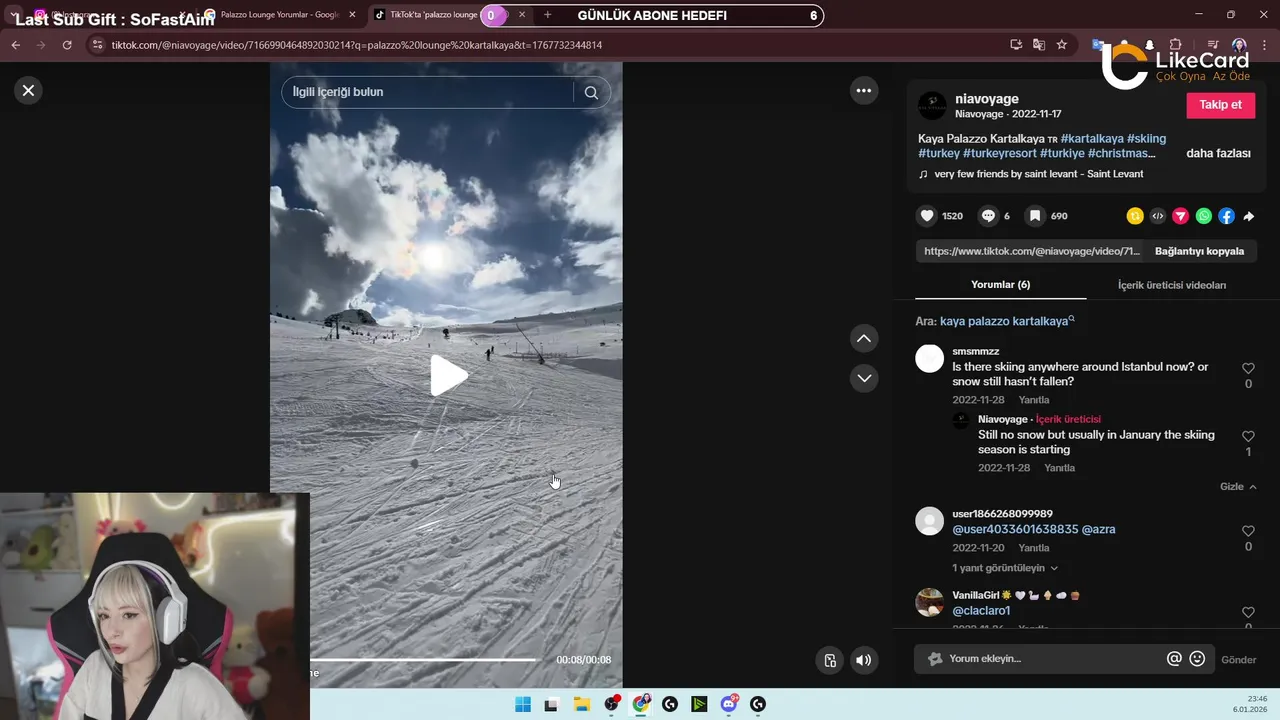Insert a mention with @ icon
The width and height of the screenshot is (1280, 720).
1174,659
